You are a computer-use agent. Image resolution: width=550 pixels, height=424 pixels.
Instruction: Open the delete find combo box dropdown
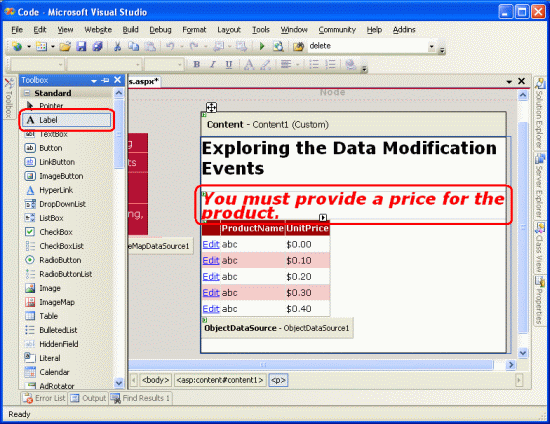432,46
